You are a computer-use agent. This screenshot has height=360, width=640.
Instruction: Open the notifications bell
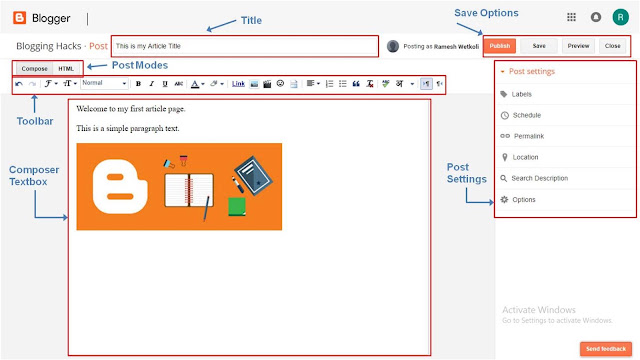596,17
